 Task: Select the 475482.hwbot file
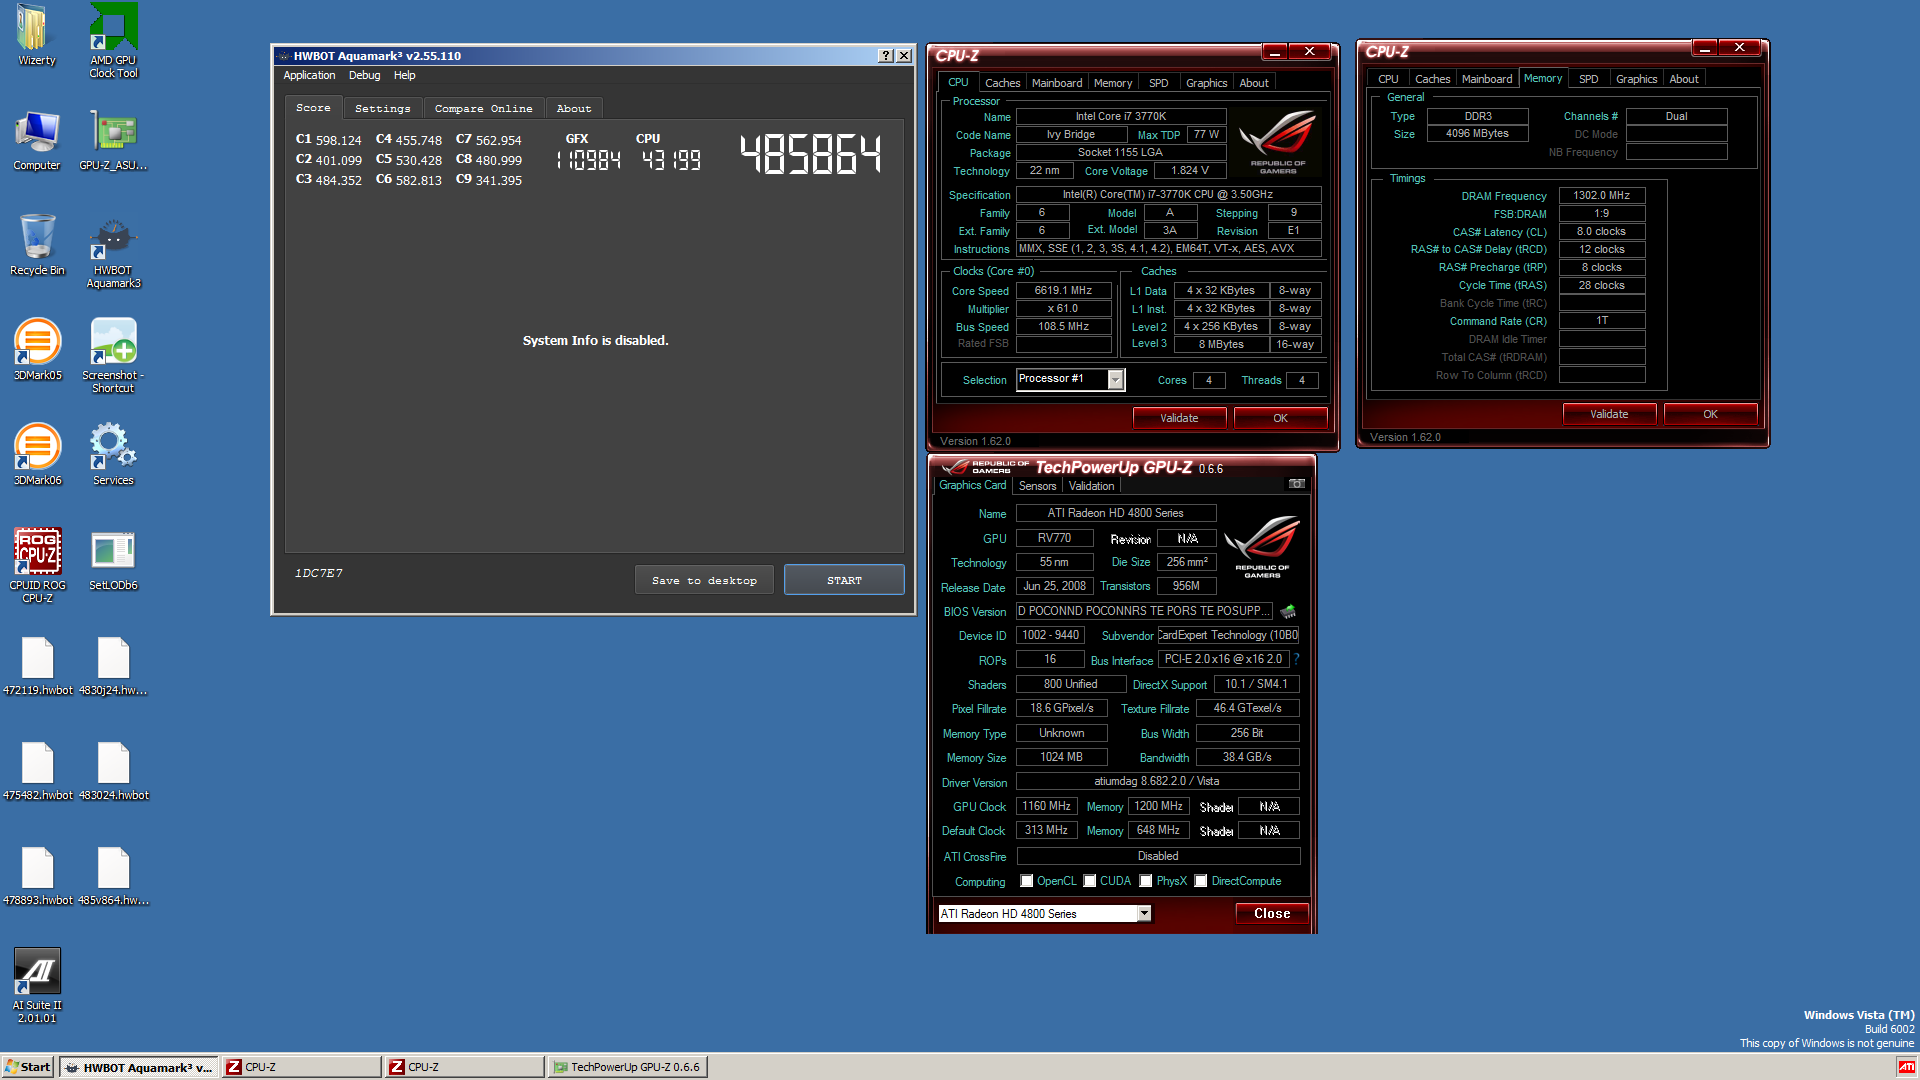pyautogui.click(x=37, y=770)
